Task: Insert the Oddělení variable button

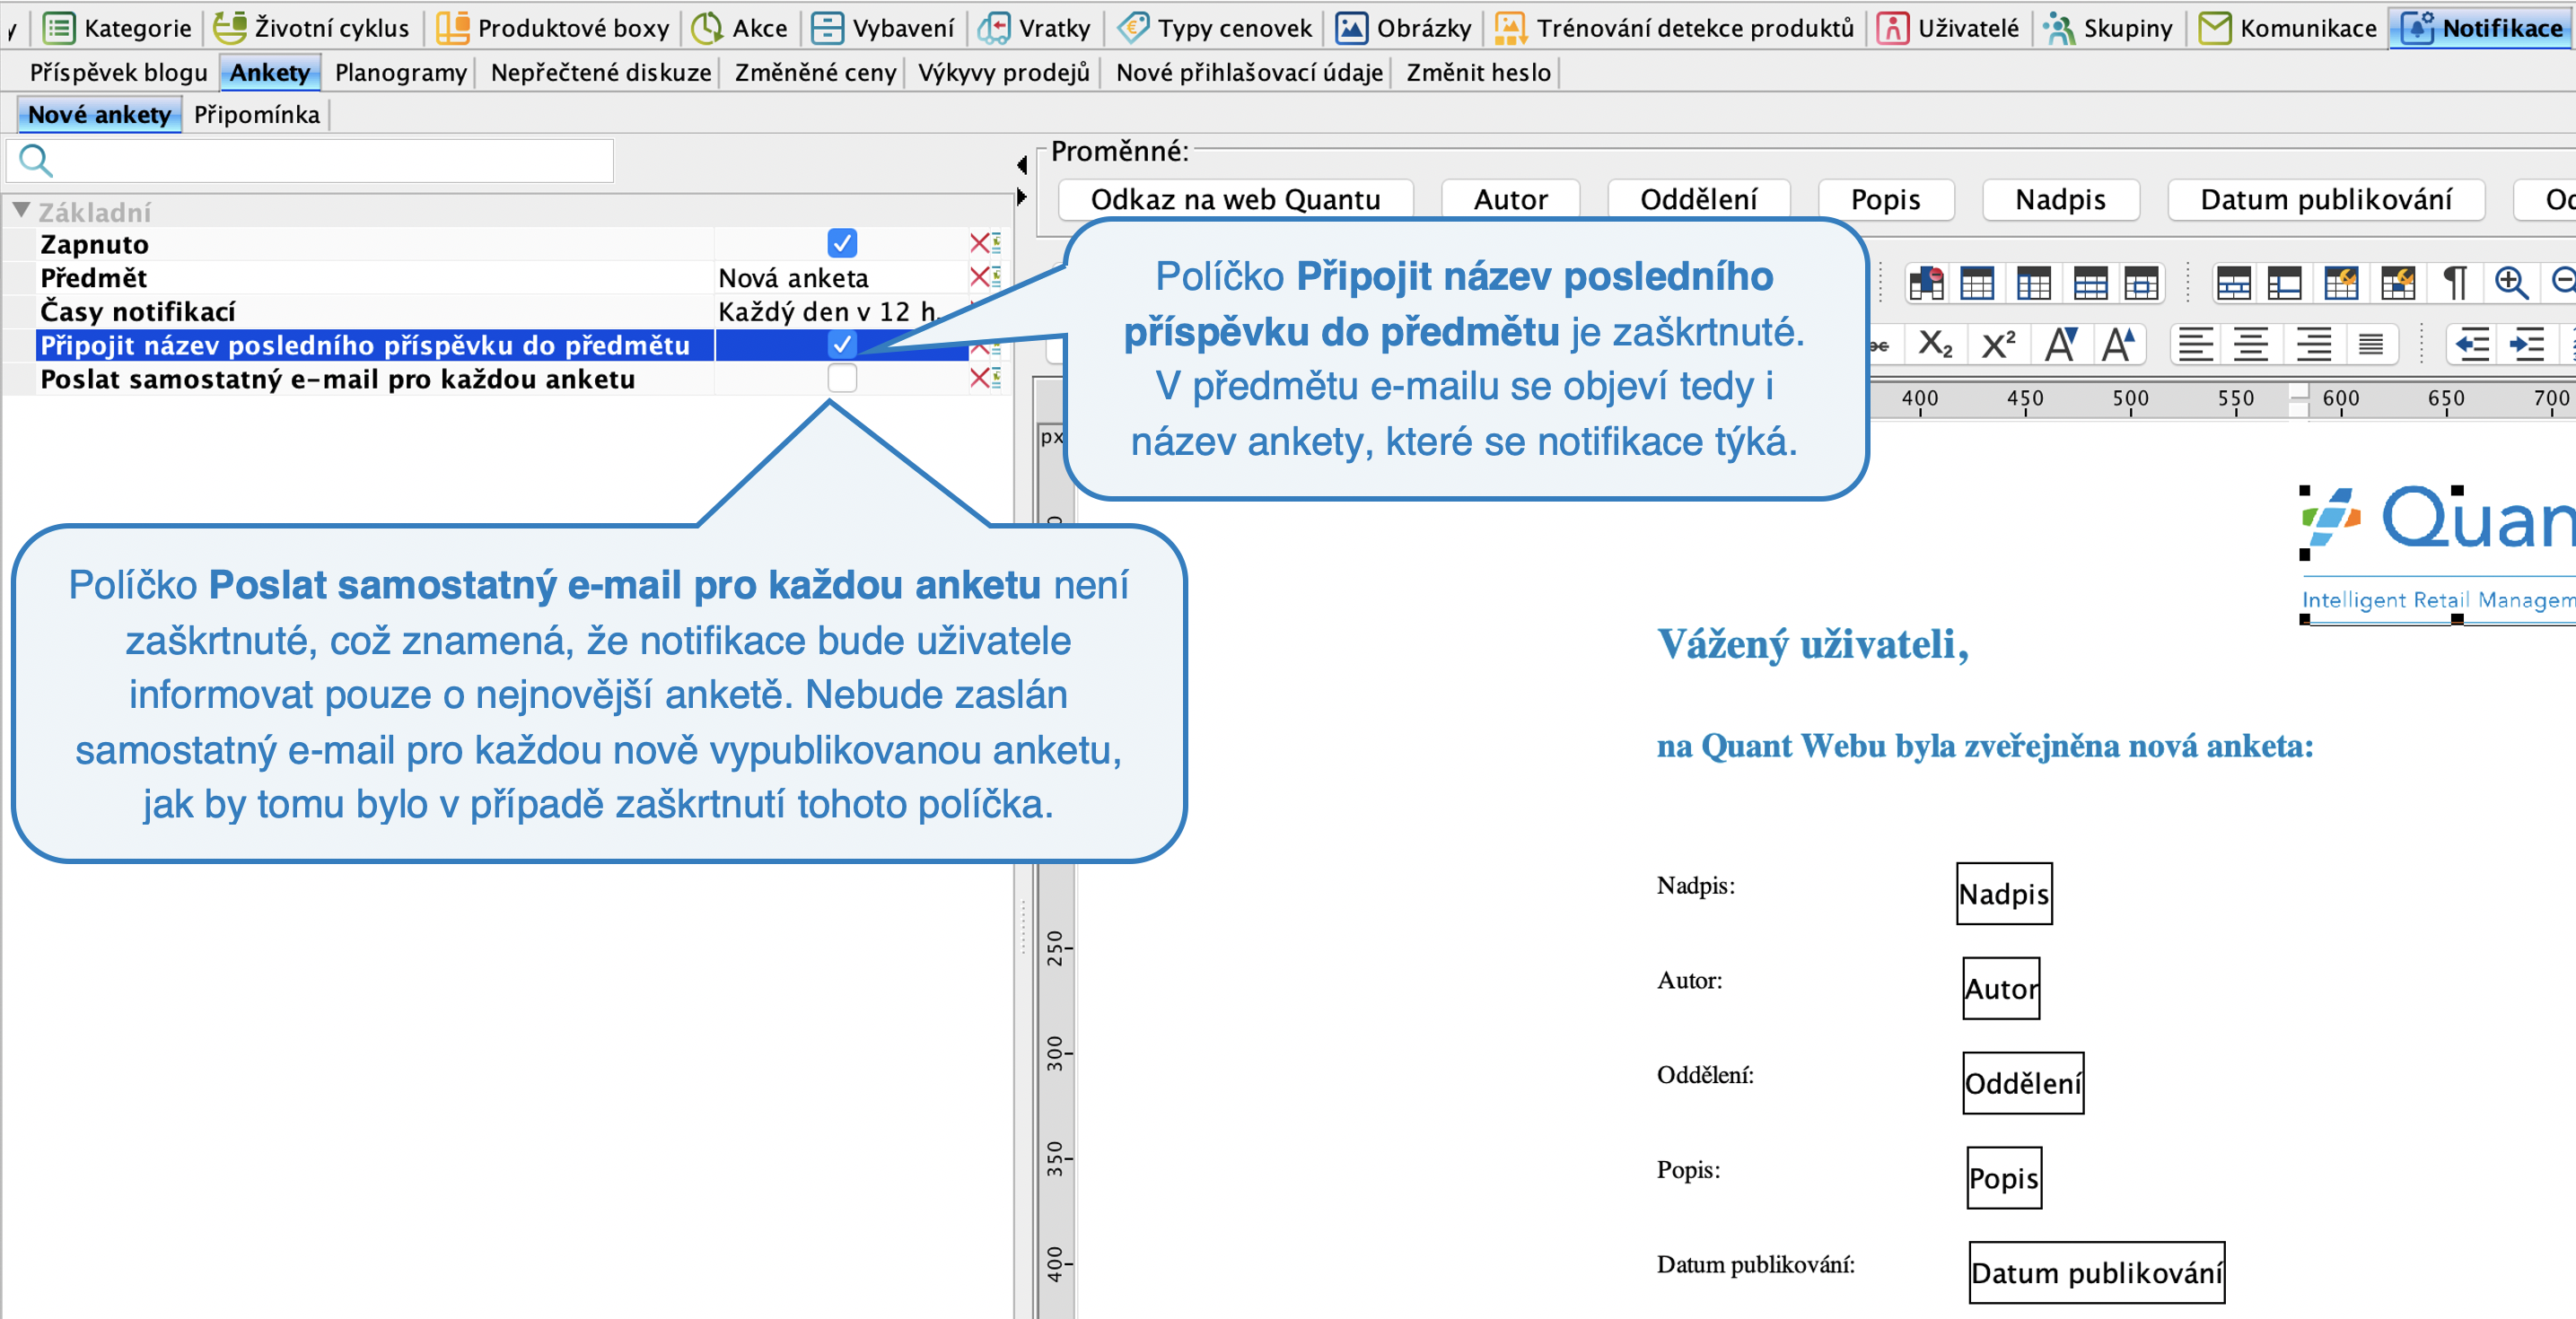Action: (1698, 199)
